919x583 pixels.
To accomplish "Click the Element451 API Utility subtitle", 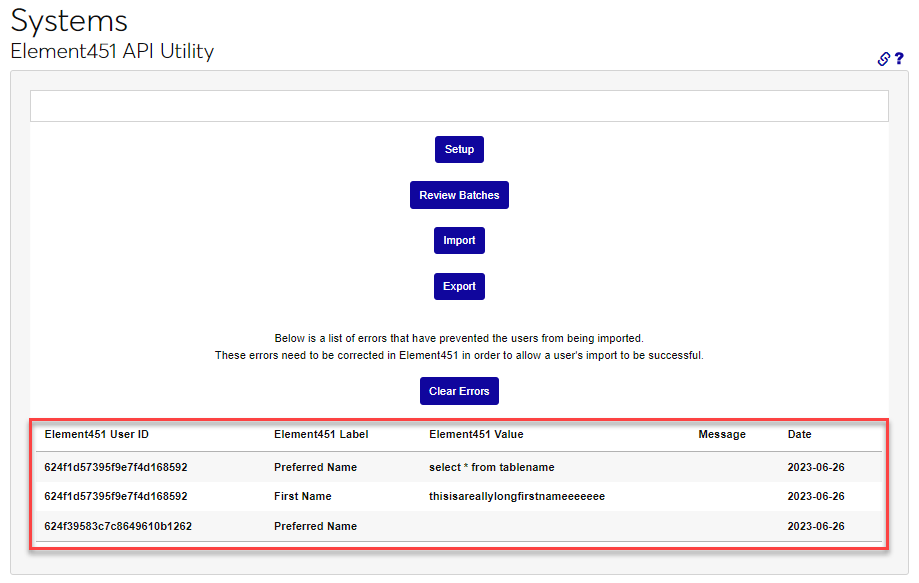I will 113,51.
